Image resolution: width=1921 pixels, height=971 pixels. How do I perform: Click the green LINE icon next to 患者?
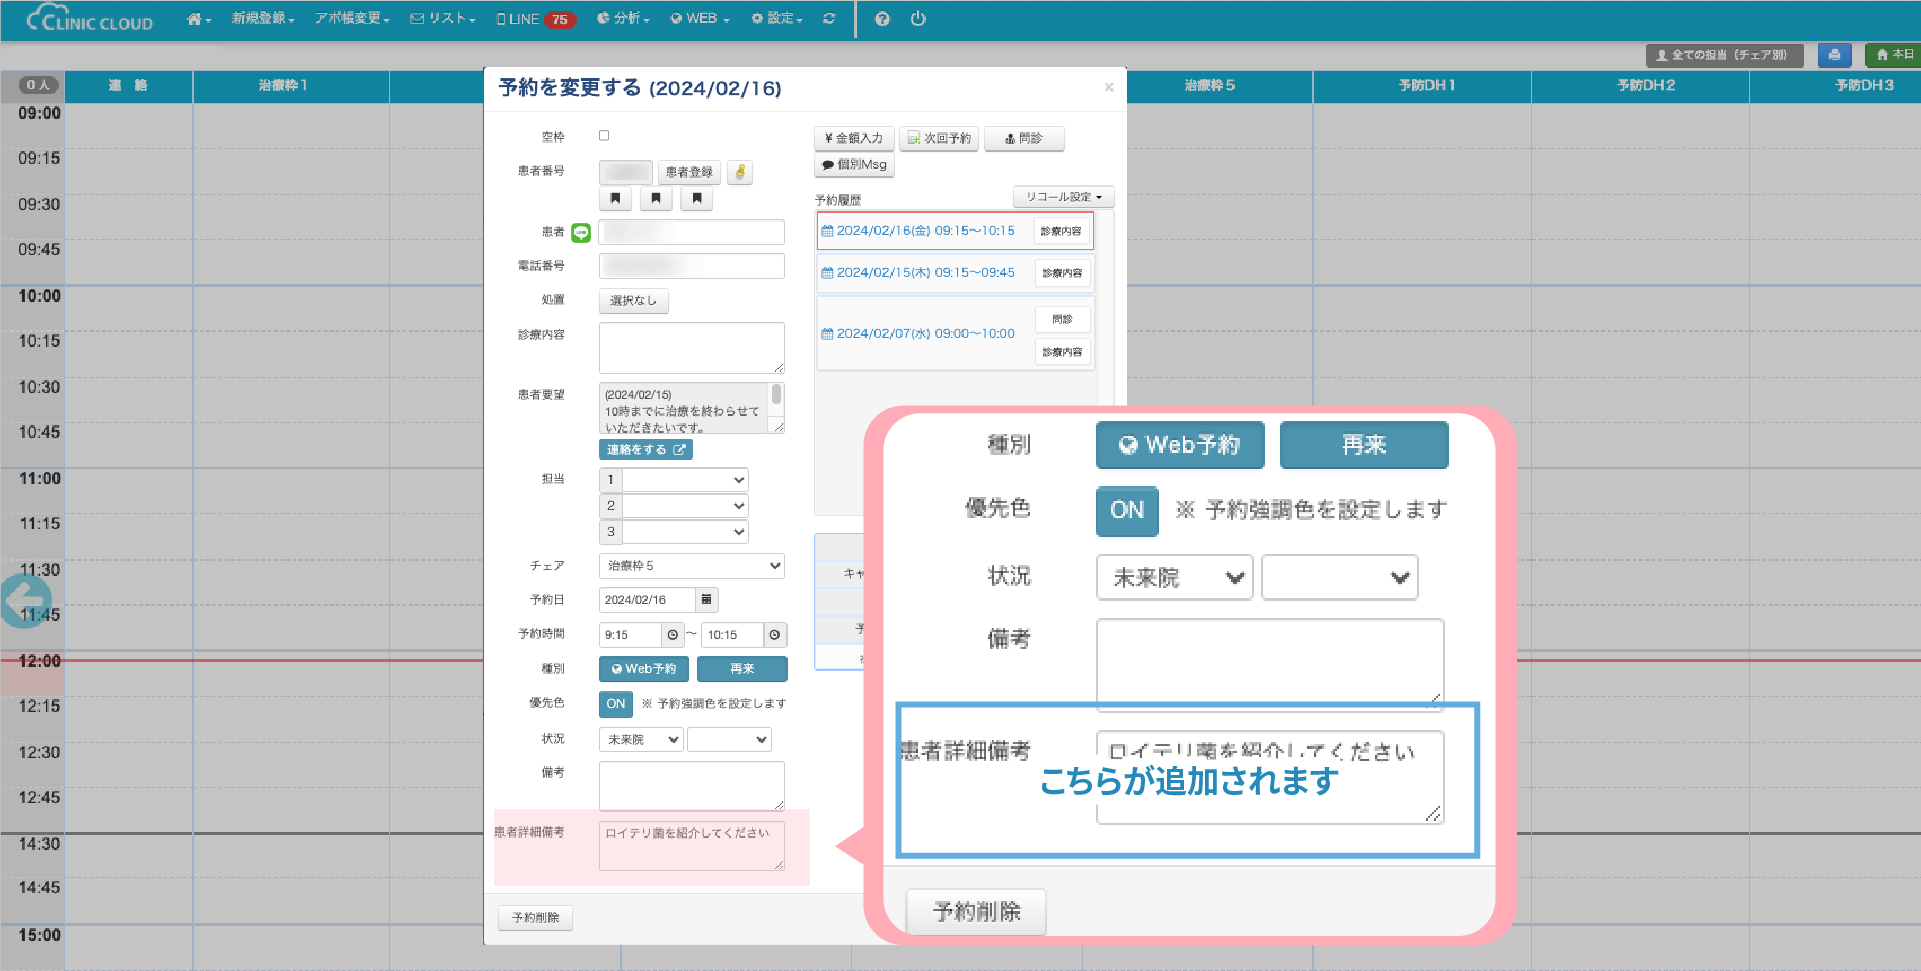(x=581, y=233)
